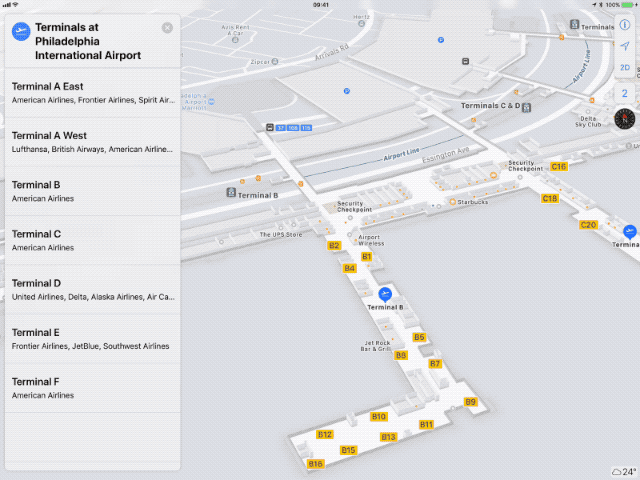Tap the Delta Sky Club label

pyautogui.click(x=588, y=122)
